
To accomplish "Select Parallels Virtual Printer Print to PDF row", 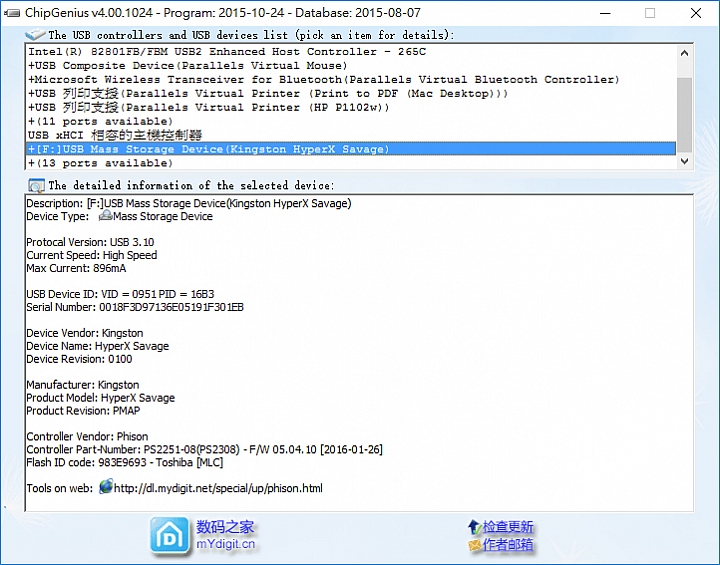I will pyautogui.click(x=351, y=93).
